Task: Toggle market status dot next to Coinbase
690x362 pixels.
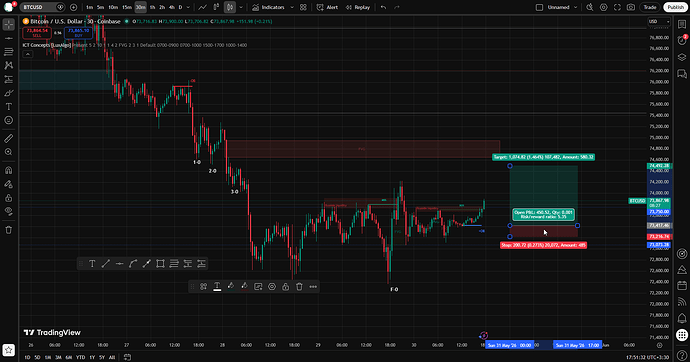Action: click(127, 21)
